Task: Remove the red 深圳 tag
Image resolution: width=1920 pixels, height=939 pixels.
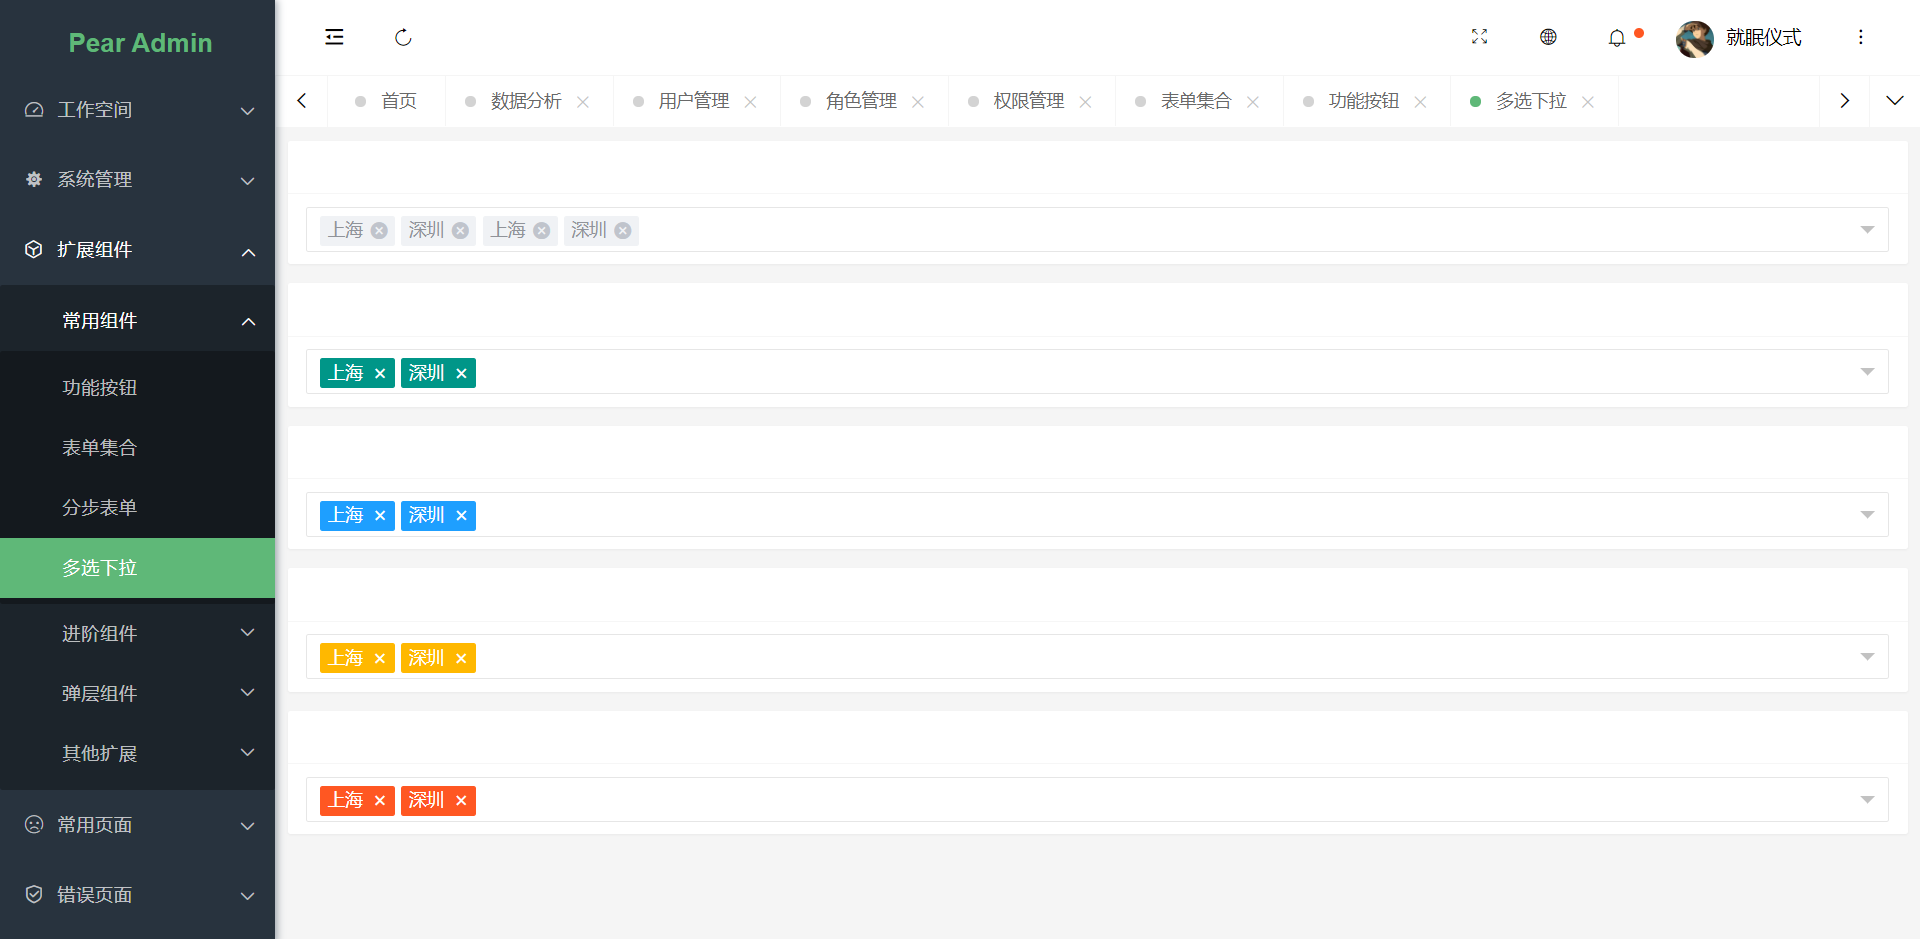Action: pos(461,801)
